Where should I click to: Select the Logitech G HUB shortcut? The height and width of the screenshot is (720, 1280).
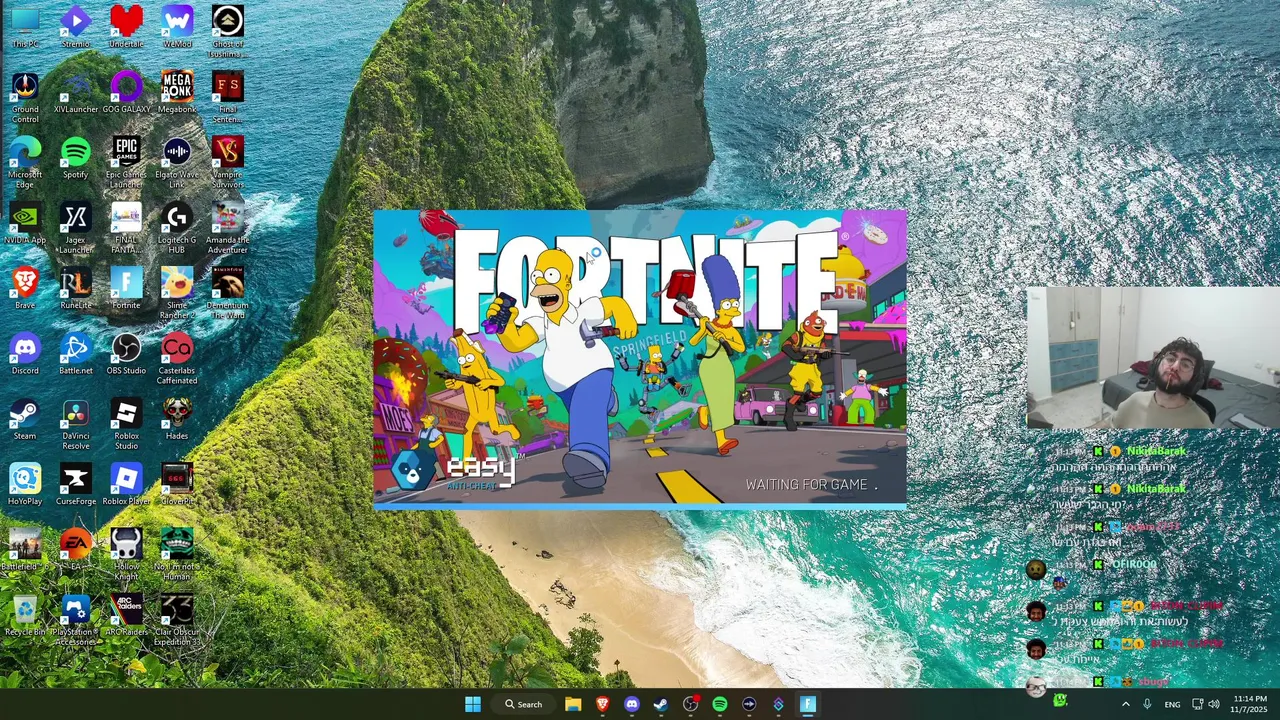point(177,228)
